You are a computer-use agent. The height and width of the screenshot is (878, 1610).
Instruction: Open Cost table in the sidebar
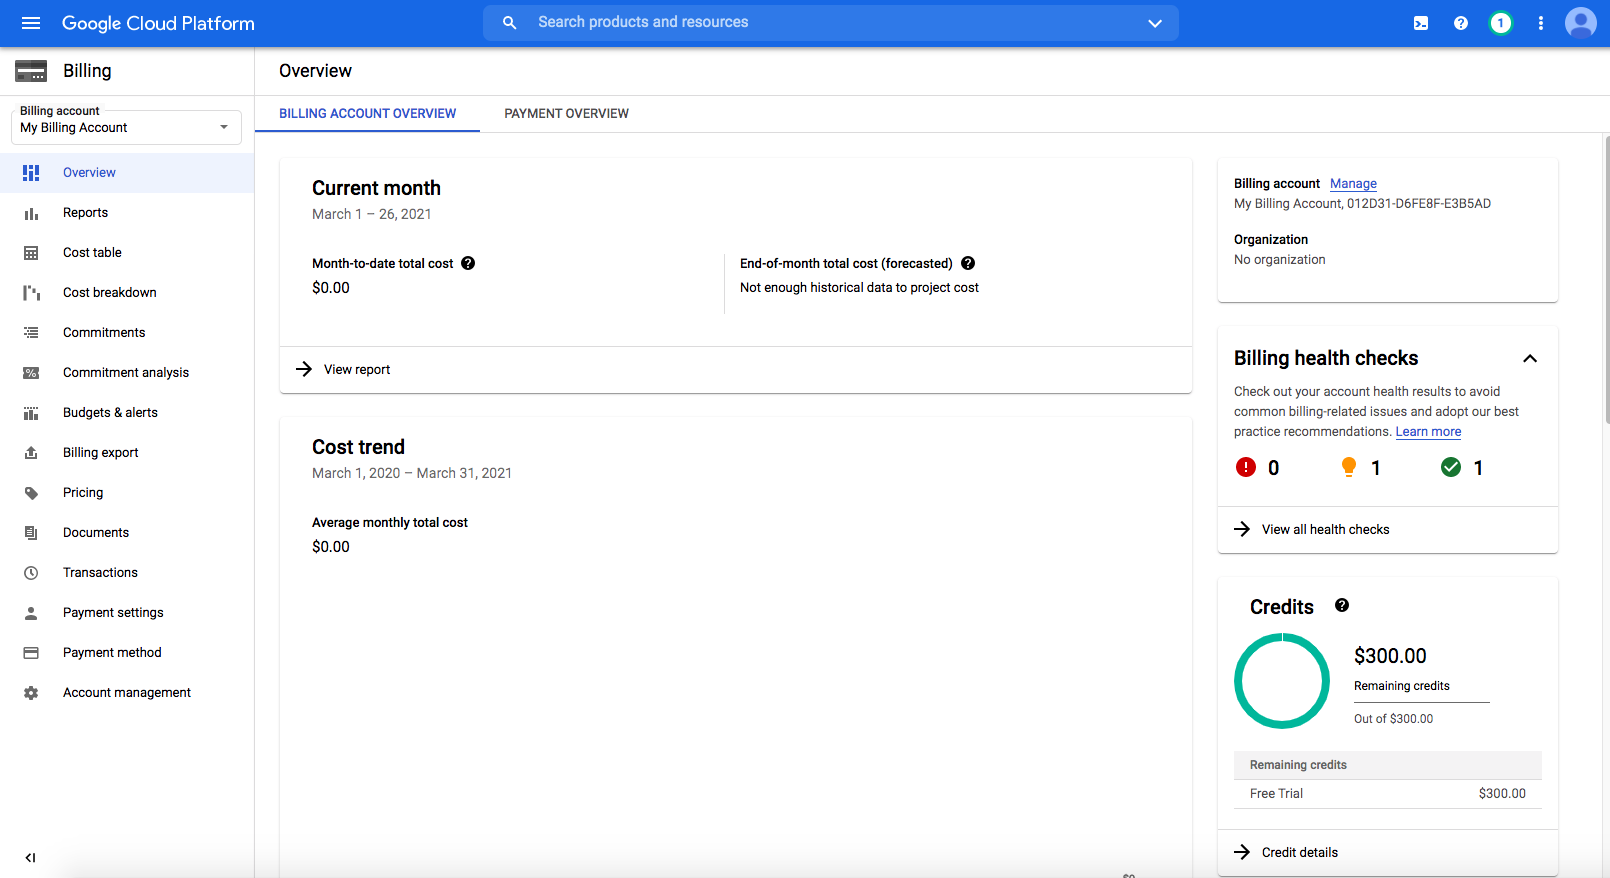(127, 253)
